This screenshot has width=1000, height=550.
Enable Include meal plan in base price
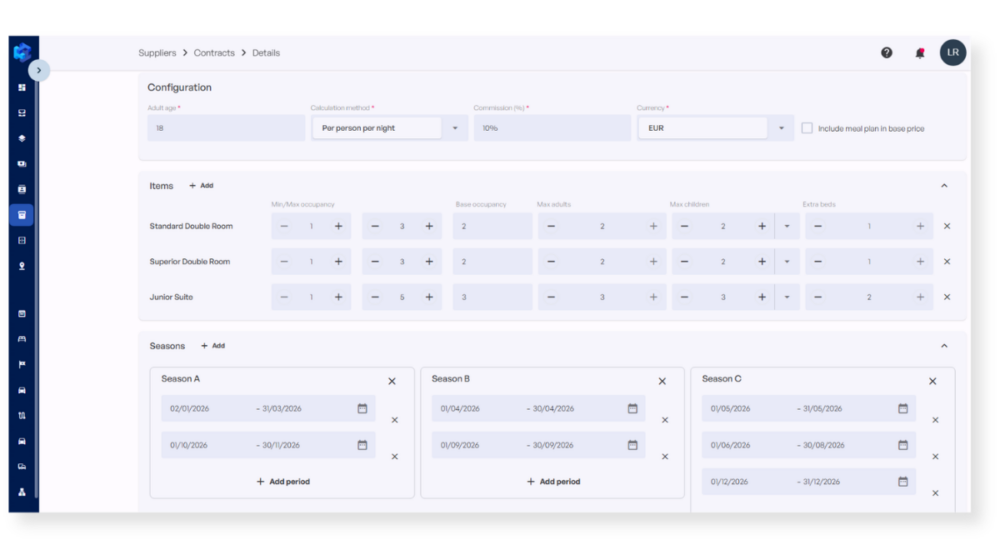pos(807,128)
